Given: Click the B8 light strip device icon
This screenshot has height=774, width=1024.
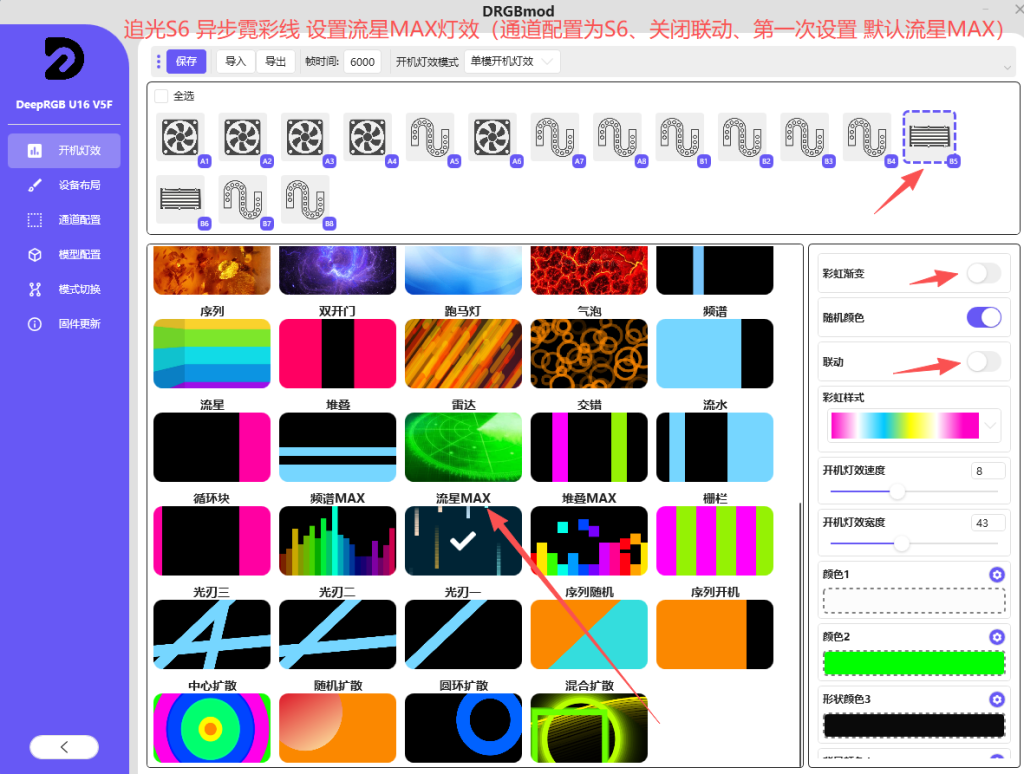Looking at the screenshot, I should click(305, 200).
